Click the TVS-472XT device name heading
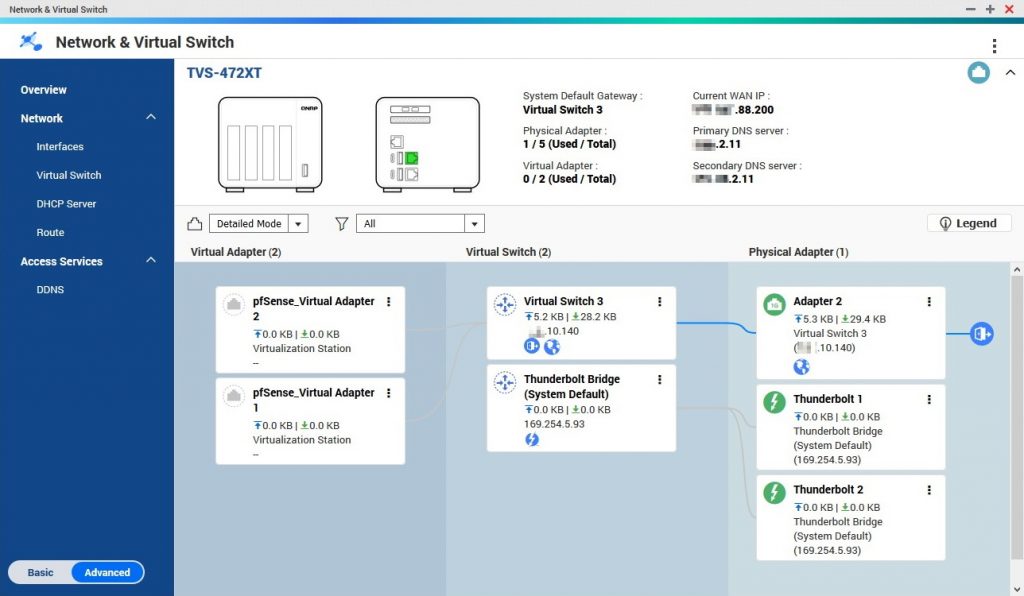 tap(224, 73)
